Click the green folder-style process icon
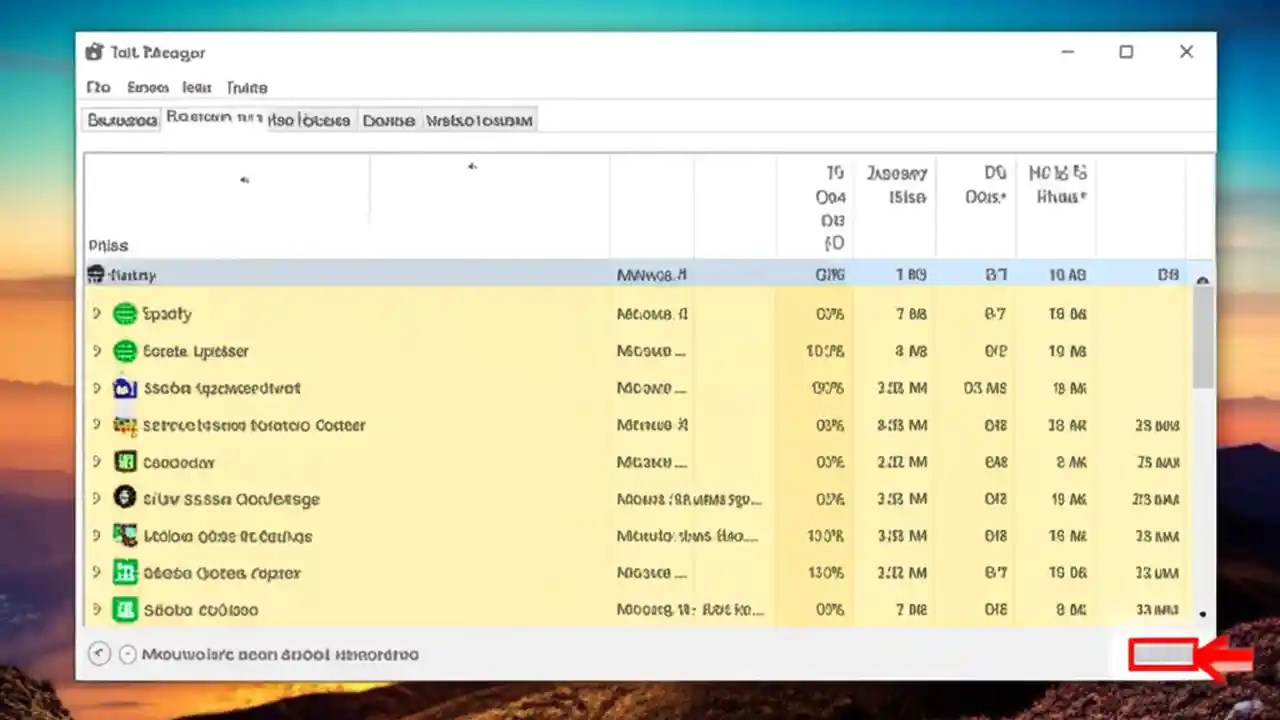The image size is (1280, 720). (125, 572)
